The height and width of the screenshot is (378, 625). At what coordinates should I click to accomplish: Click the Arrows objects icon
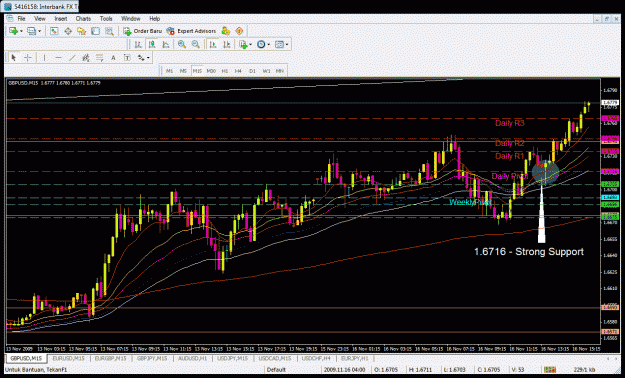pyautogui.click(x=141, y=58)
